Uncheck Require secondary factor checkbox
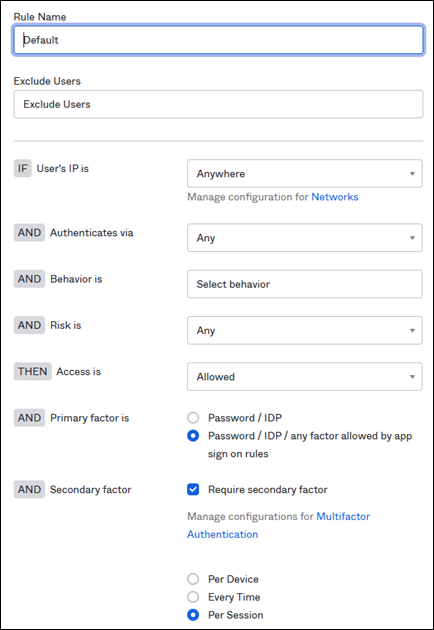Screen dimensions: 434x630 click(x=193, y=489)
